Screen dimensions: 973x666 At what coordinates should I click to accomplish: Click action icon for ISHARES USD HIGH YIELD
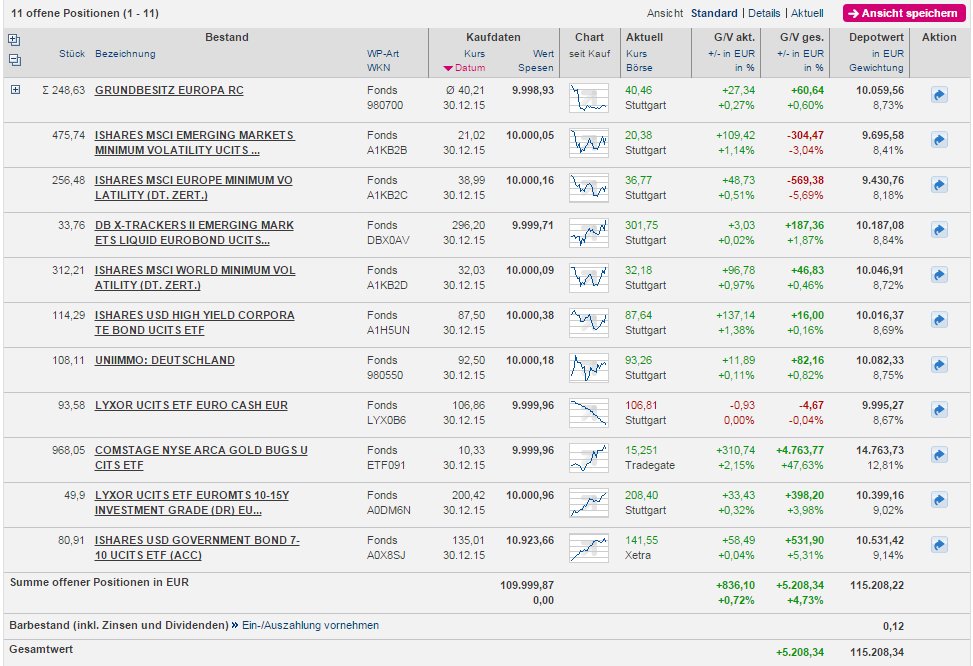pos(939,320)
